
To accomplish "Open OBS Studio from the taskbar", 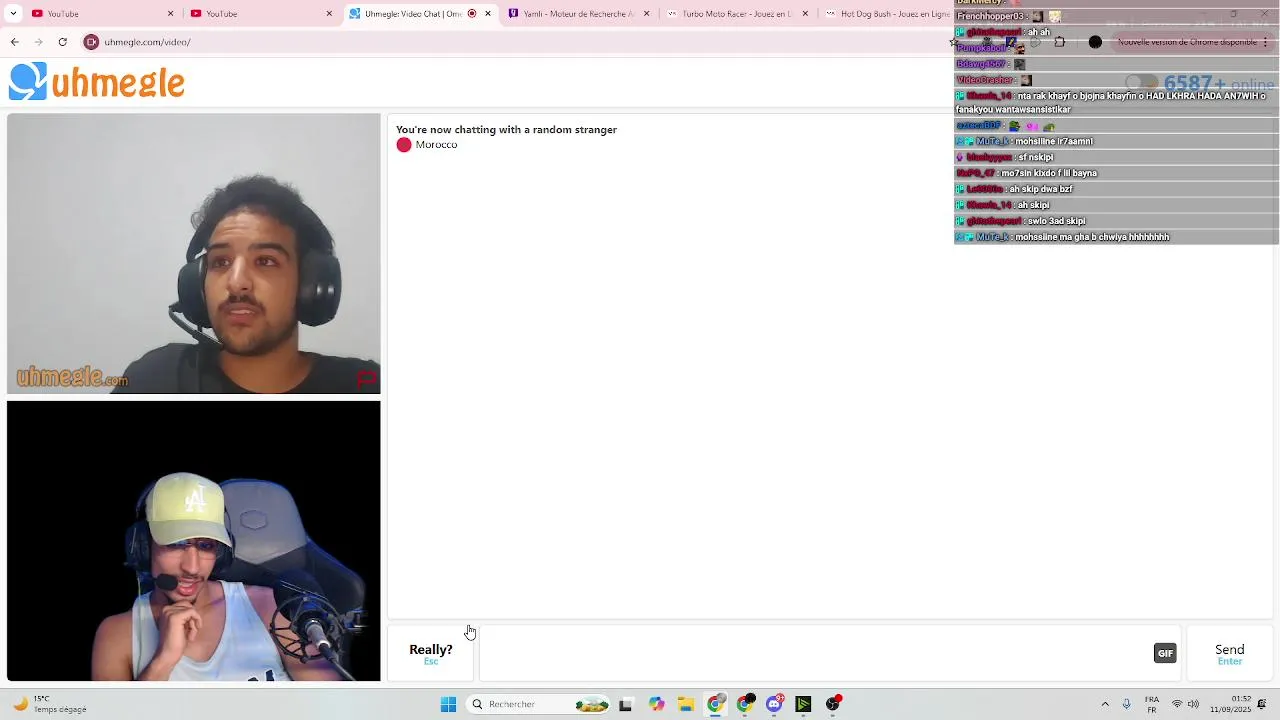I will tap(833, 704).
